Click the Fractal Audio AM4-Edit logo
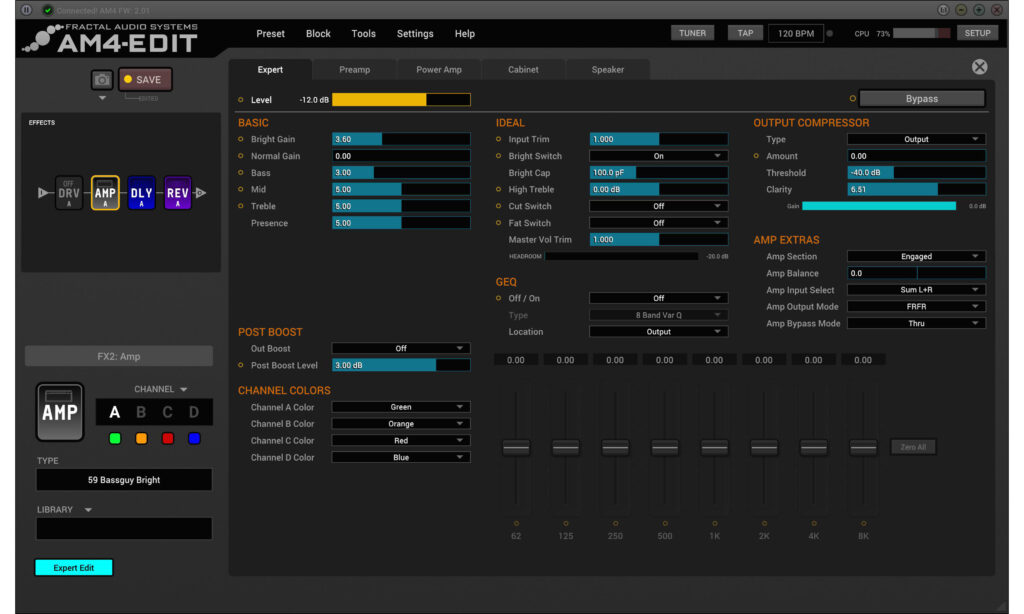Viewport: 1024px width, 614px height. point(110,39)
